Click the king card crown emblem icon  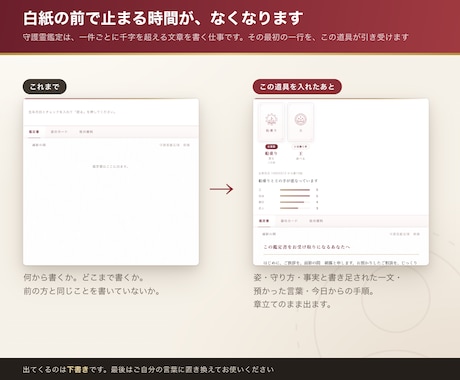coord(301,119)
